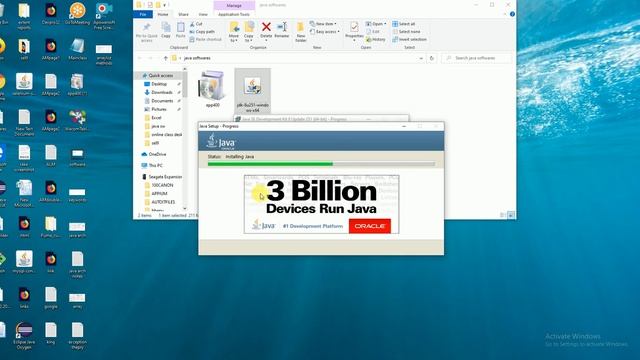Viewport: 640px width, 360px height.
Task: Click the Oracle logo in Java Setup banner
Action: [370, 226]
